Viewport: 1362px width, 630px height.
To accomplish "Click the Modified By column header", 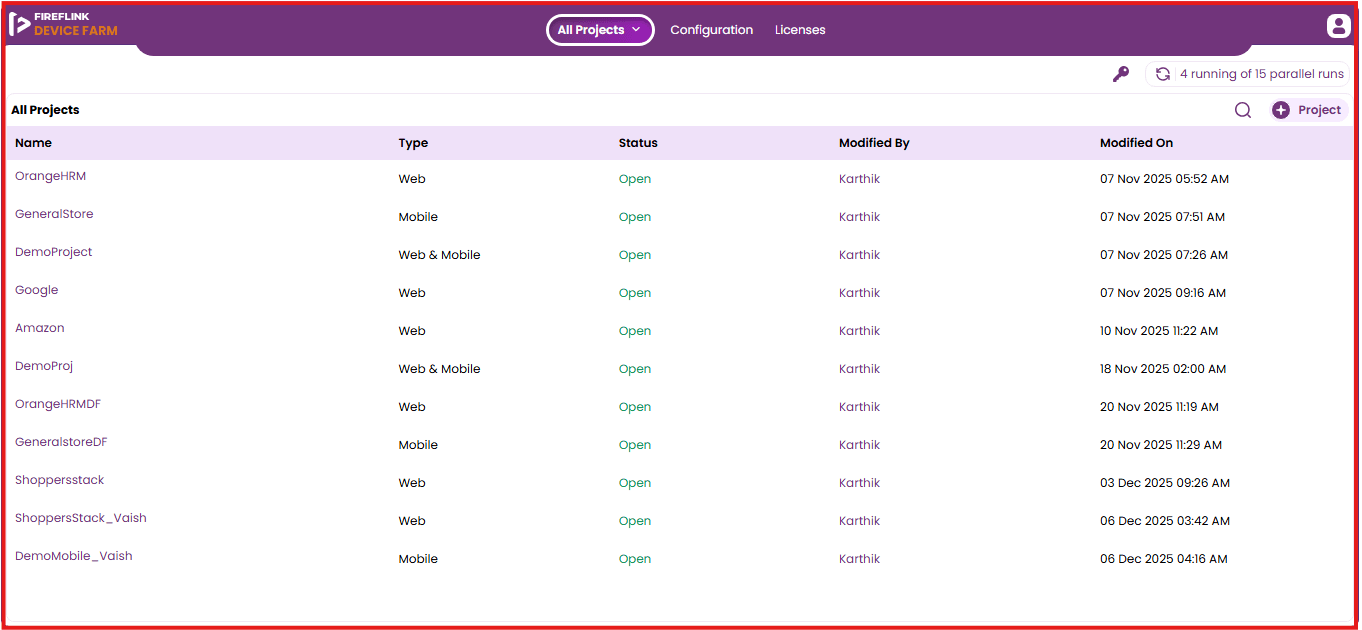I will click(874, 143).
